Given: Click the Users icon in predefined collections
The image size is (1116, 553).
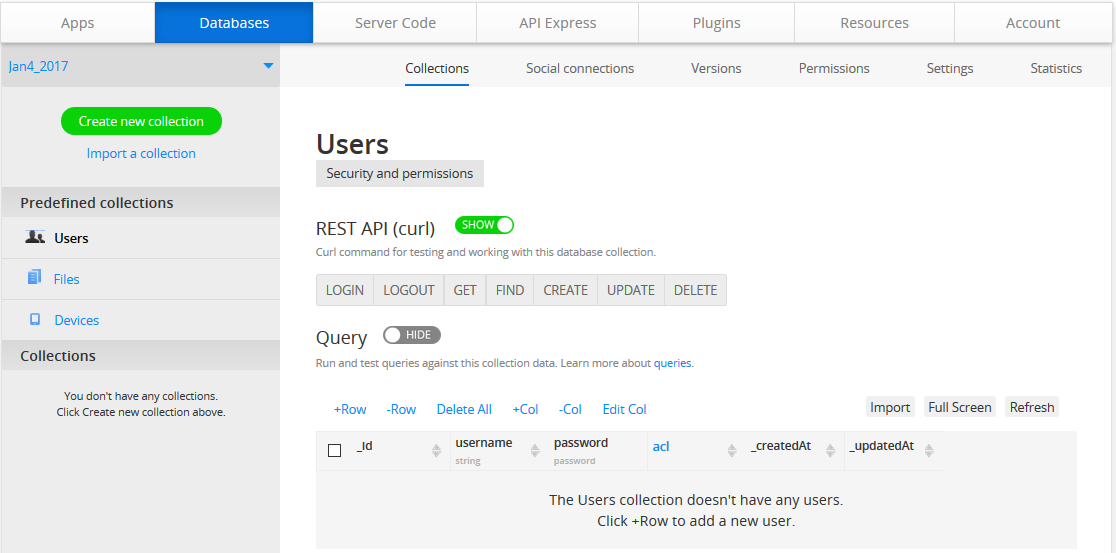Looking at the screenshot, I should point(35,237).
